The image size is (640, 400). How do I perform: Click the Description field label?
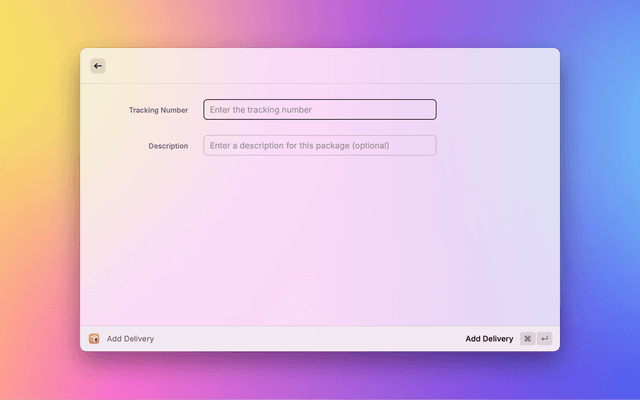168,146
